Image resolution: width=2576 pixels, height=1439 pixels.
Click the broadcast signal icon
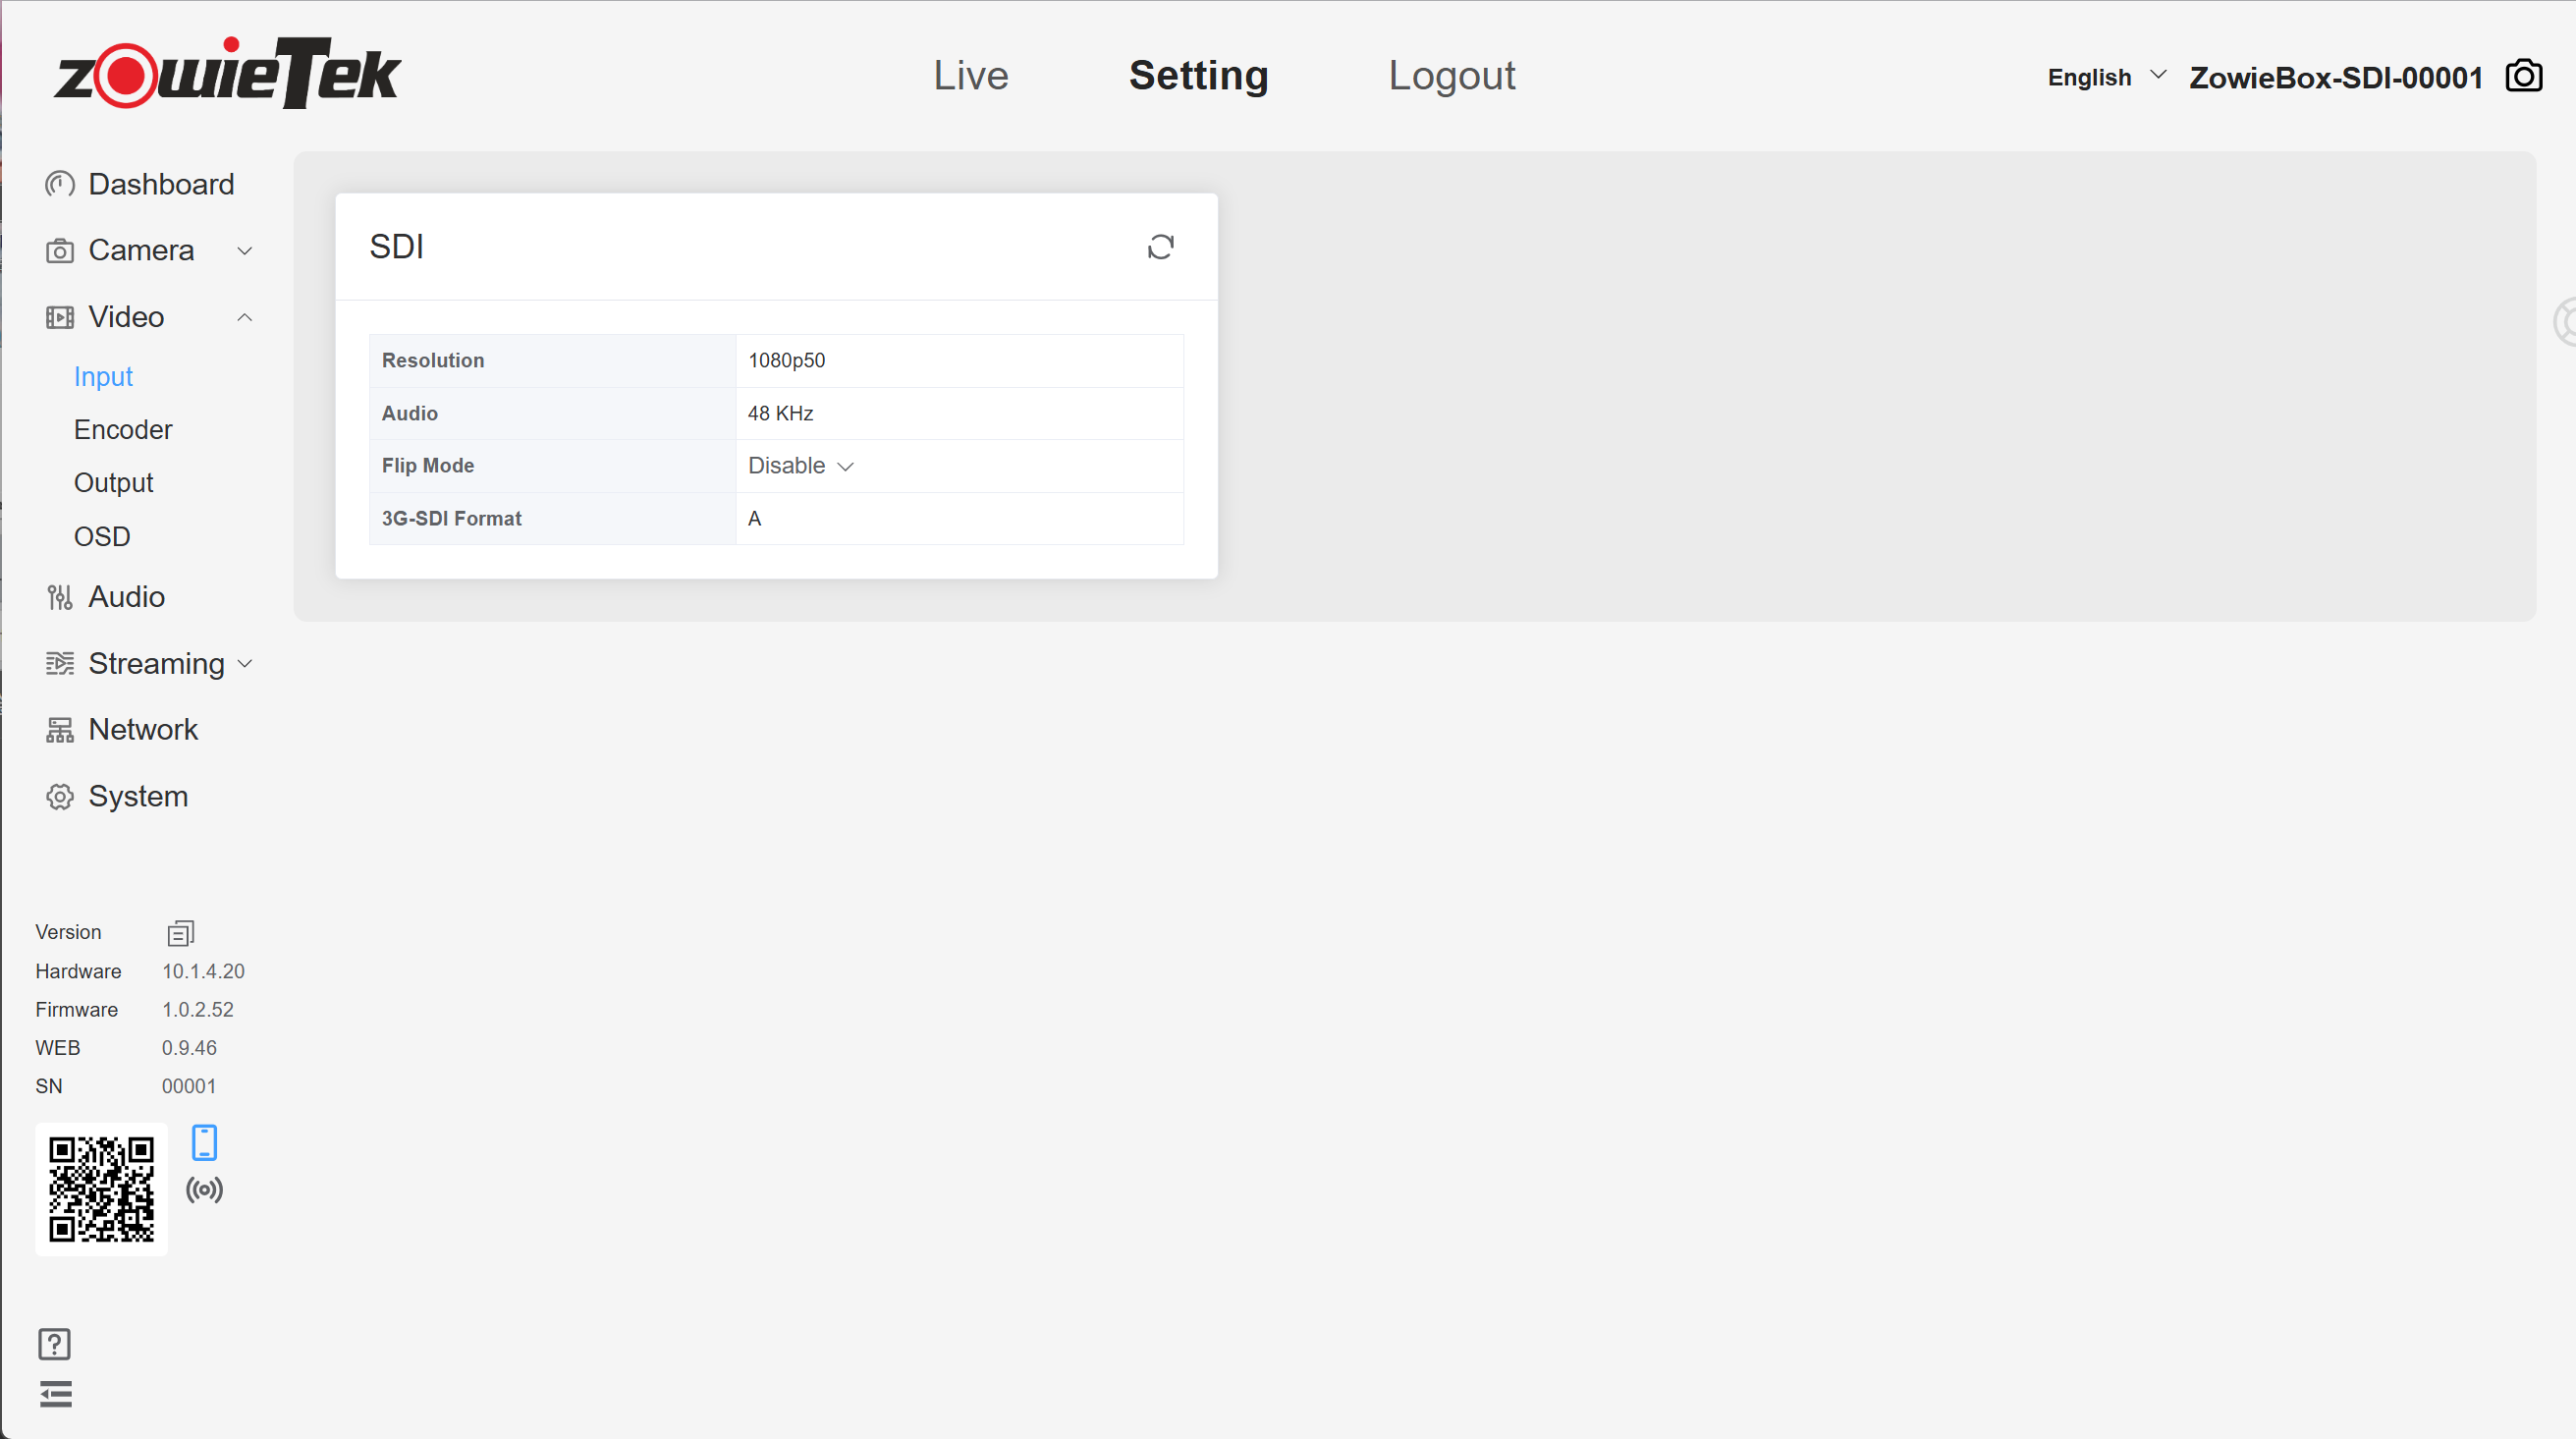click(204, 1189)
